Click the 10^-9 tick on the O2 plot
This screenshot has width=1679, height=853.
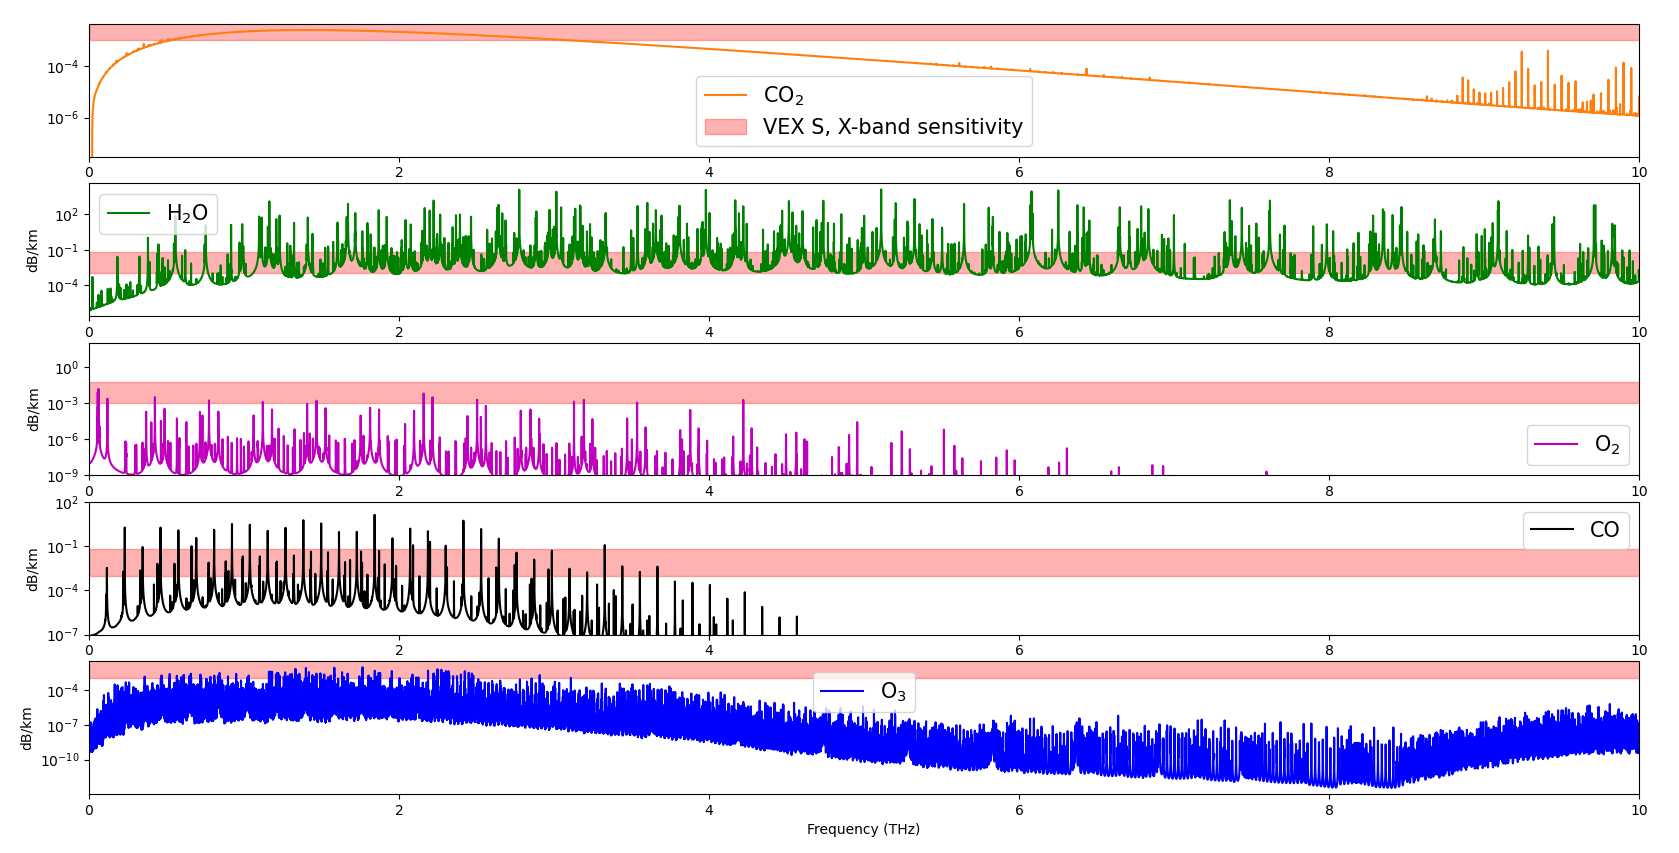pos(63,476)
